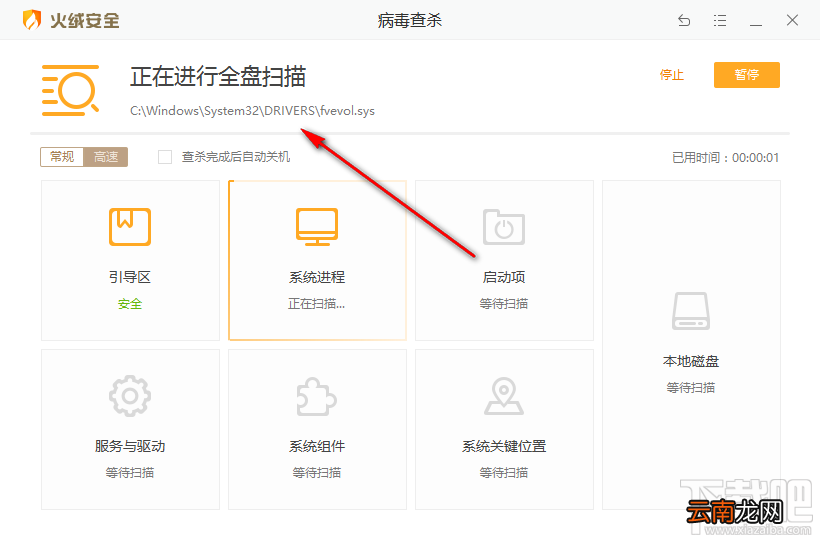820x540 pixels.
Task: Click the 服务与驱动 label
Action: tap(130, 446)
